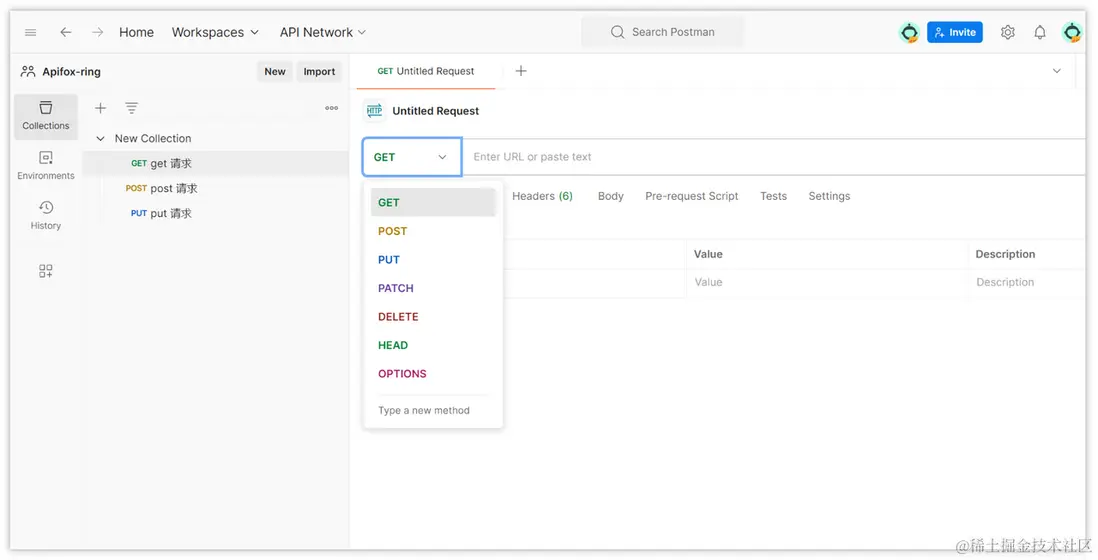Collapse the New Collection tree folder

click(100, 139)
